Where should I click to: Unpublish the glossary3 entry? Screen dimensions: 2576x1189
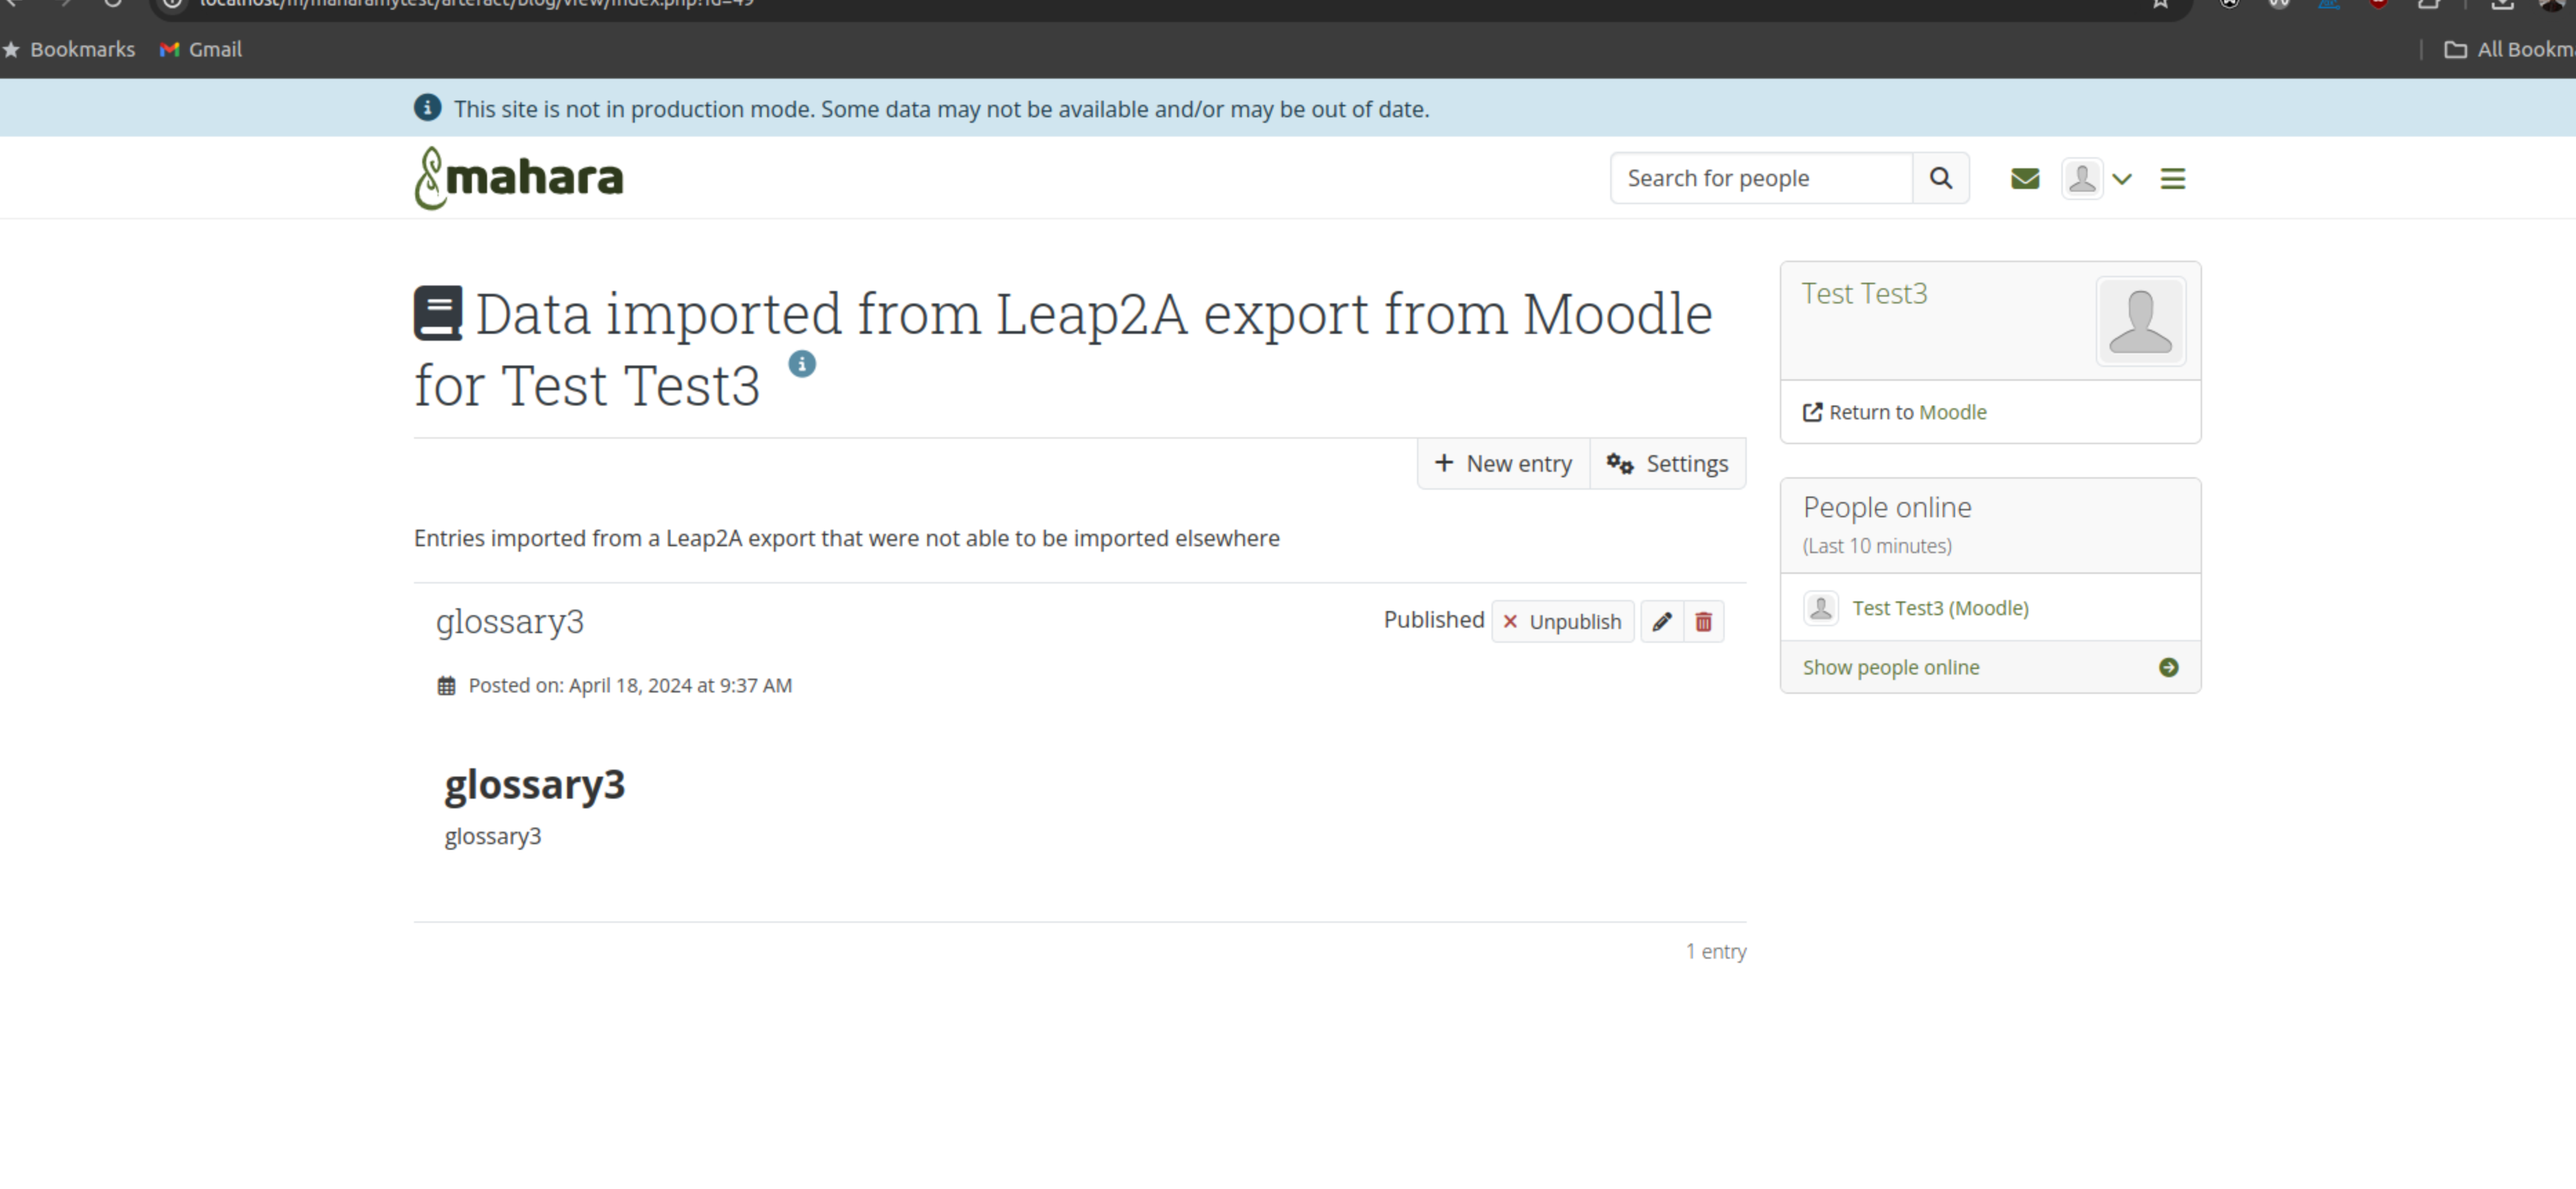[x=1563, y=622]
